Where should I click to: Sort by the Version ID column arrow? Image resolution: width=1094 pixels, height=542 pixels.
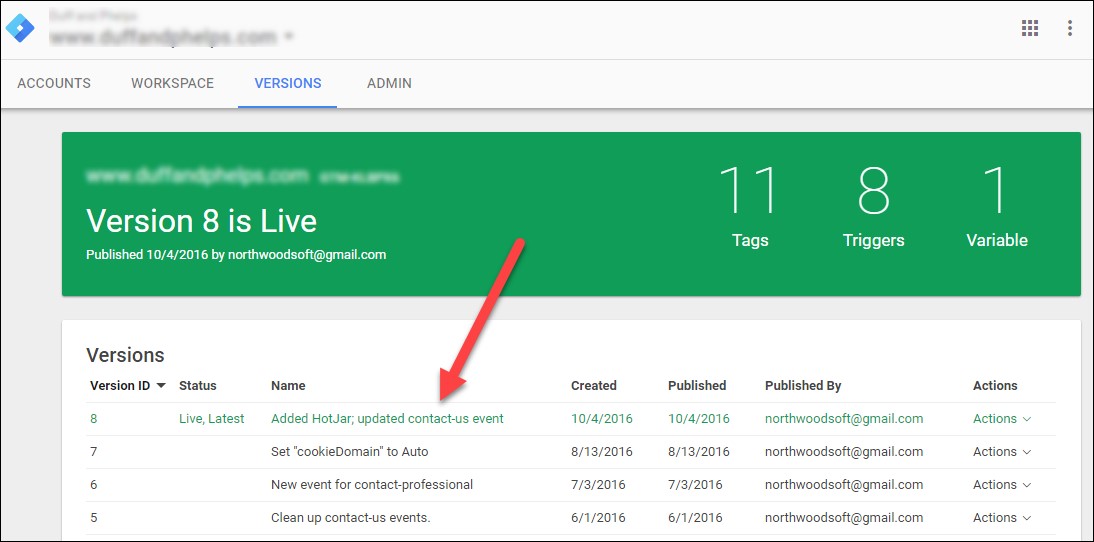click(x=161, y=386)
